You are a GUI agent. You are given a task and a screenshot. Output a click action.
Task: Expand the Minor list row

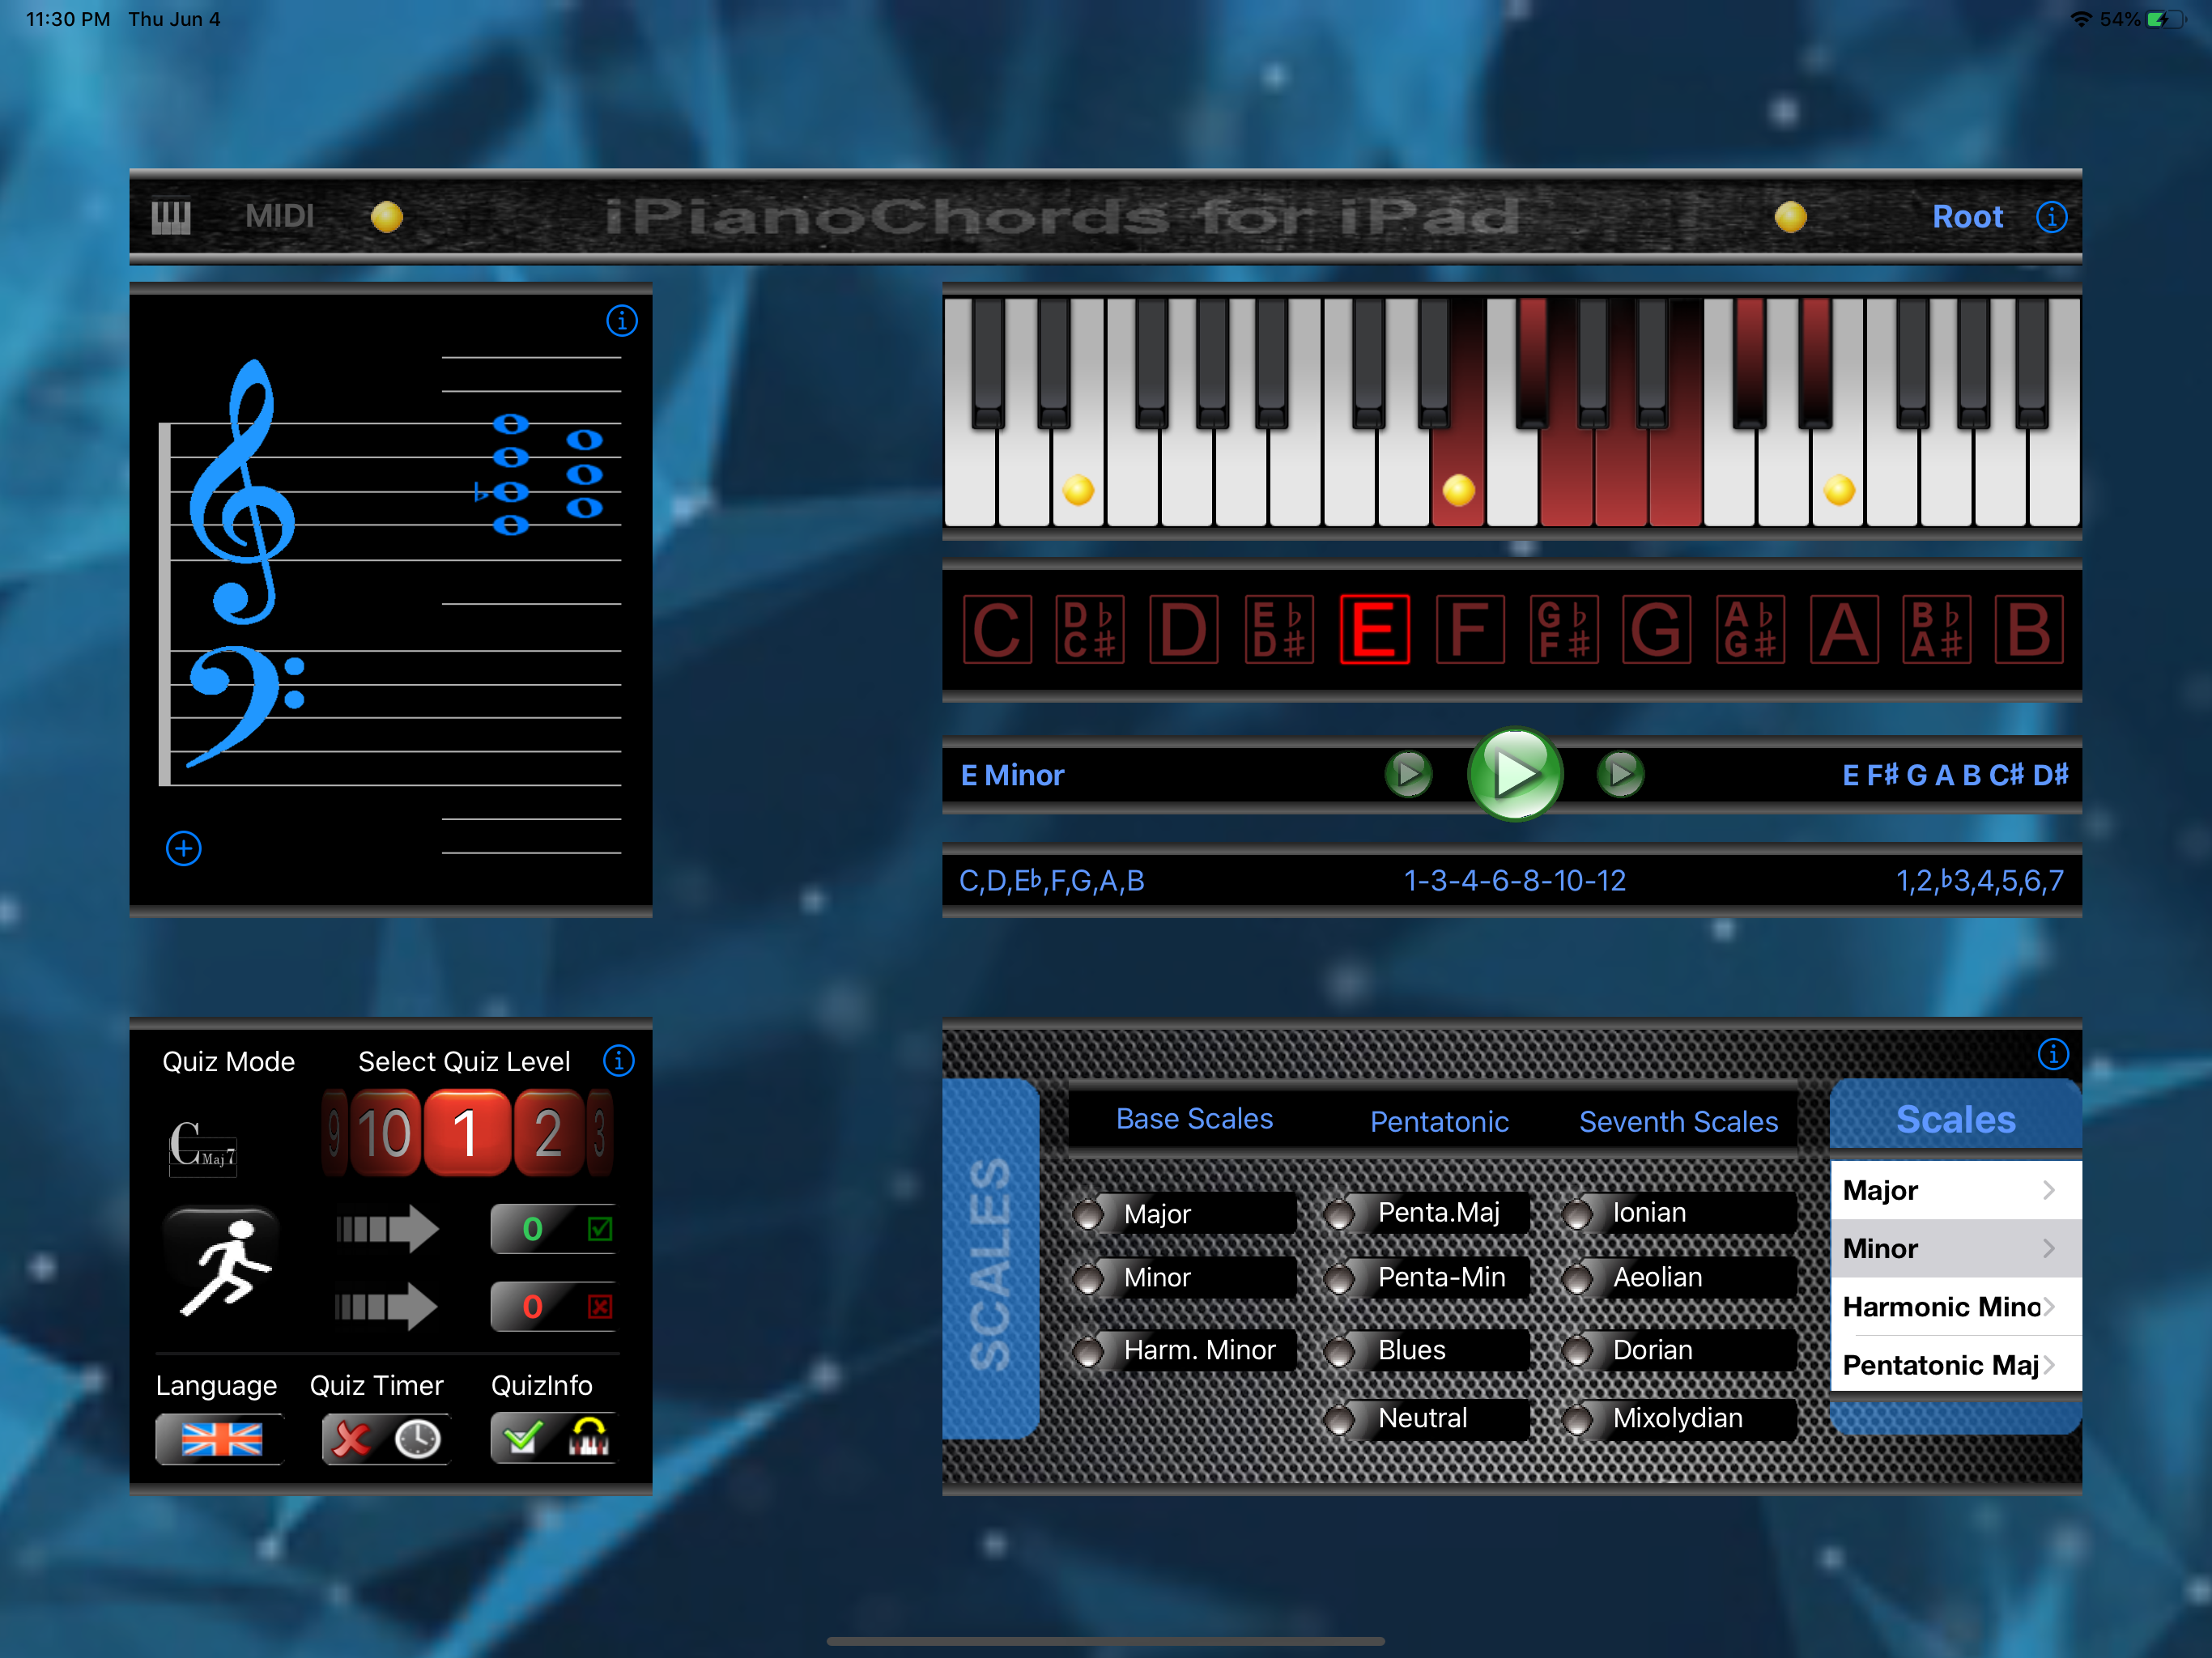[1956, 1248]
